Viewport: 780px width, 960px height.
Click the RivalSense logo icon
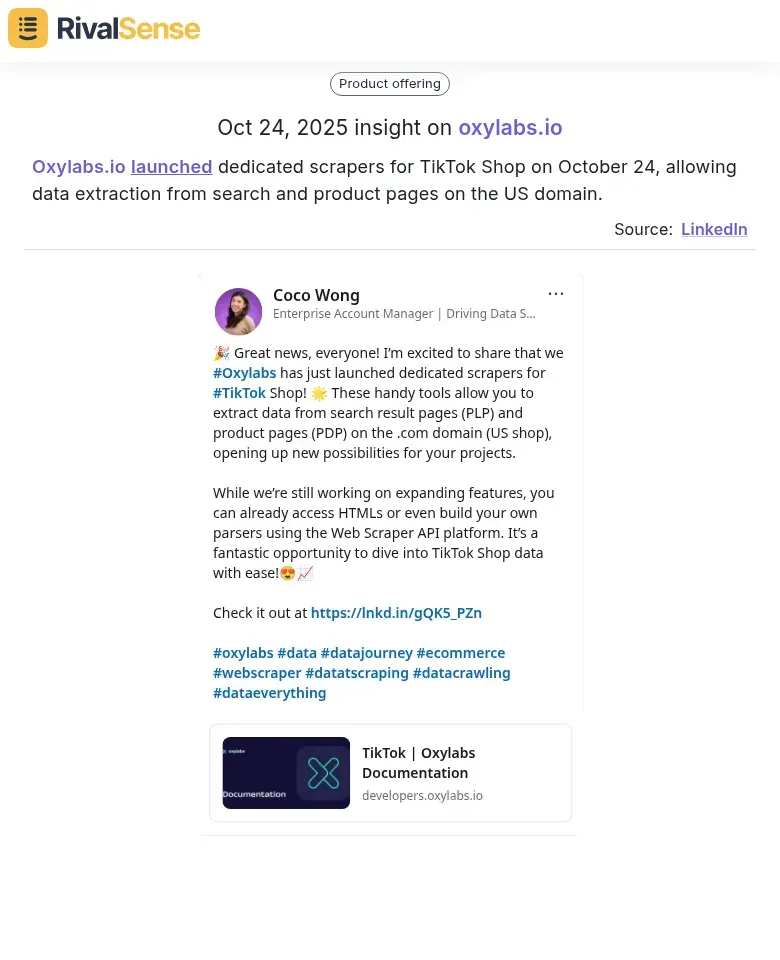[x=28, y=28]
